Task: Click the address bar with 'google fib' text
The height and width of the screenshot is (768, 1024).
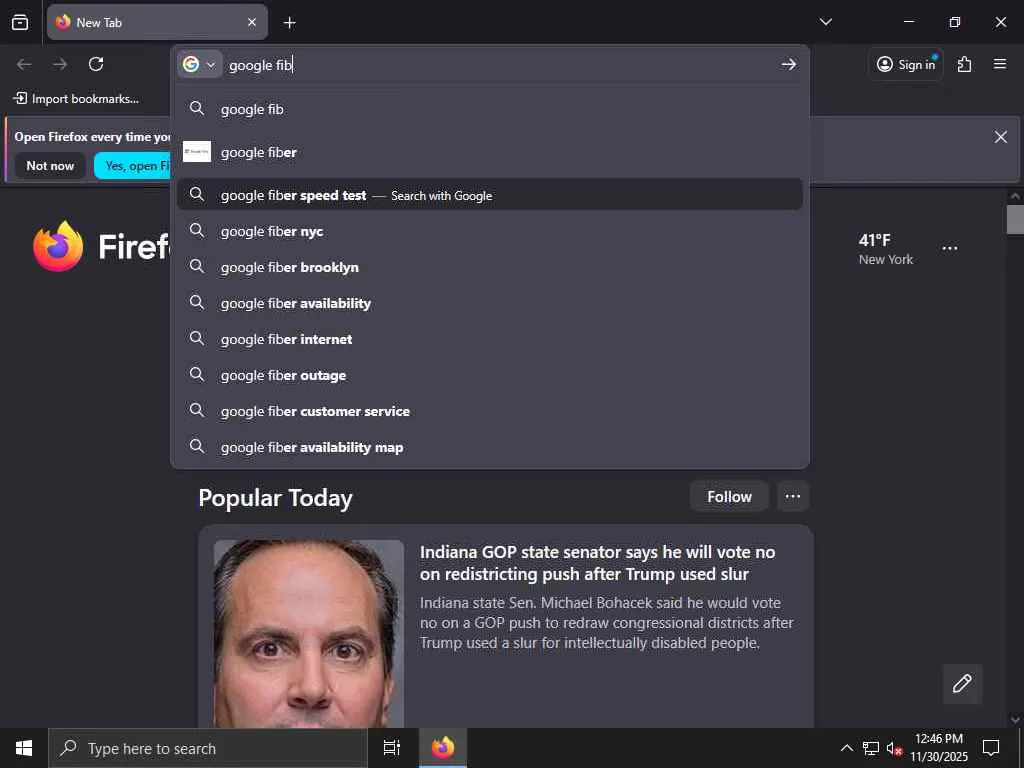Action: pyautogui.click(x=500, y=65)
